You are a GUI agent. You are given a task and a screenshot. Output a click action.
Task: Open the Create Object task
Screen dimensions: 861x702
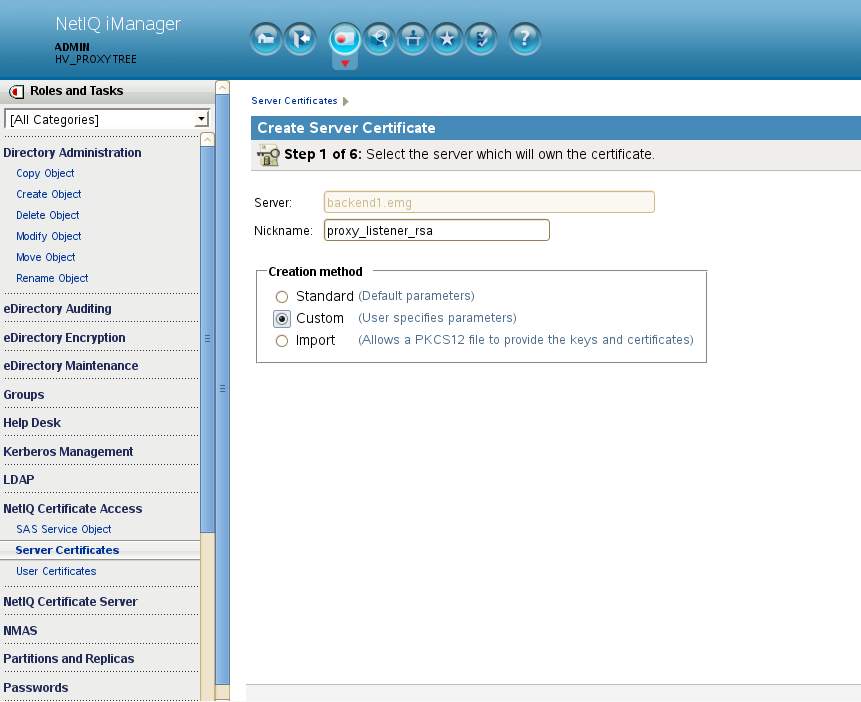pos(48,194)
